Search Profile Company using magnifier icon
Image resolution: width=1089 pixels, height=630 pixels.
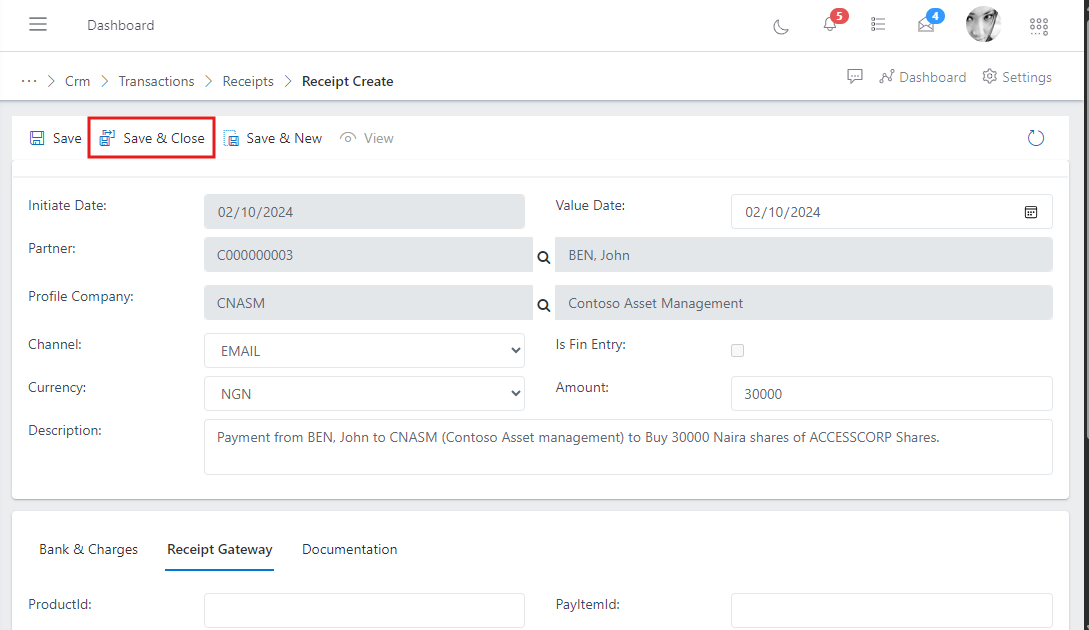[x=543, y=305]
